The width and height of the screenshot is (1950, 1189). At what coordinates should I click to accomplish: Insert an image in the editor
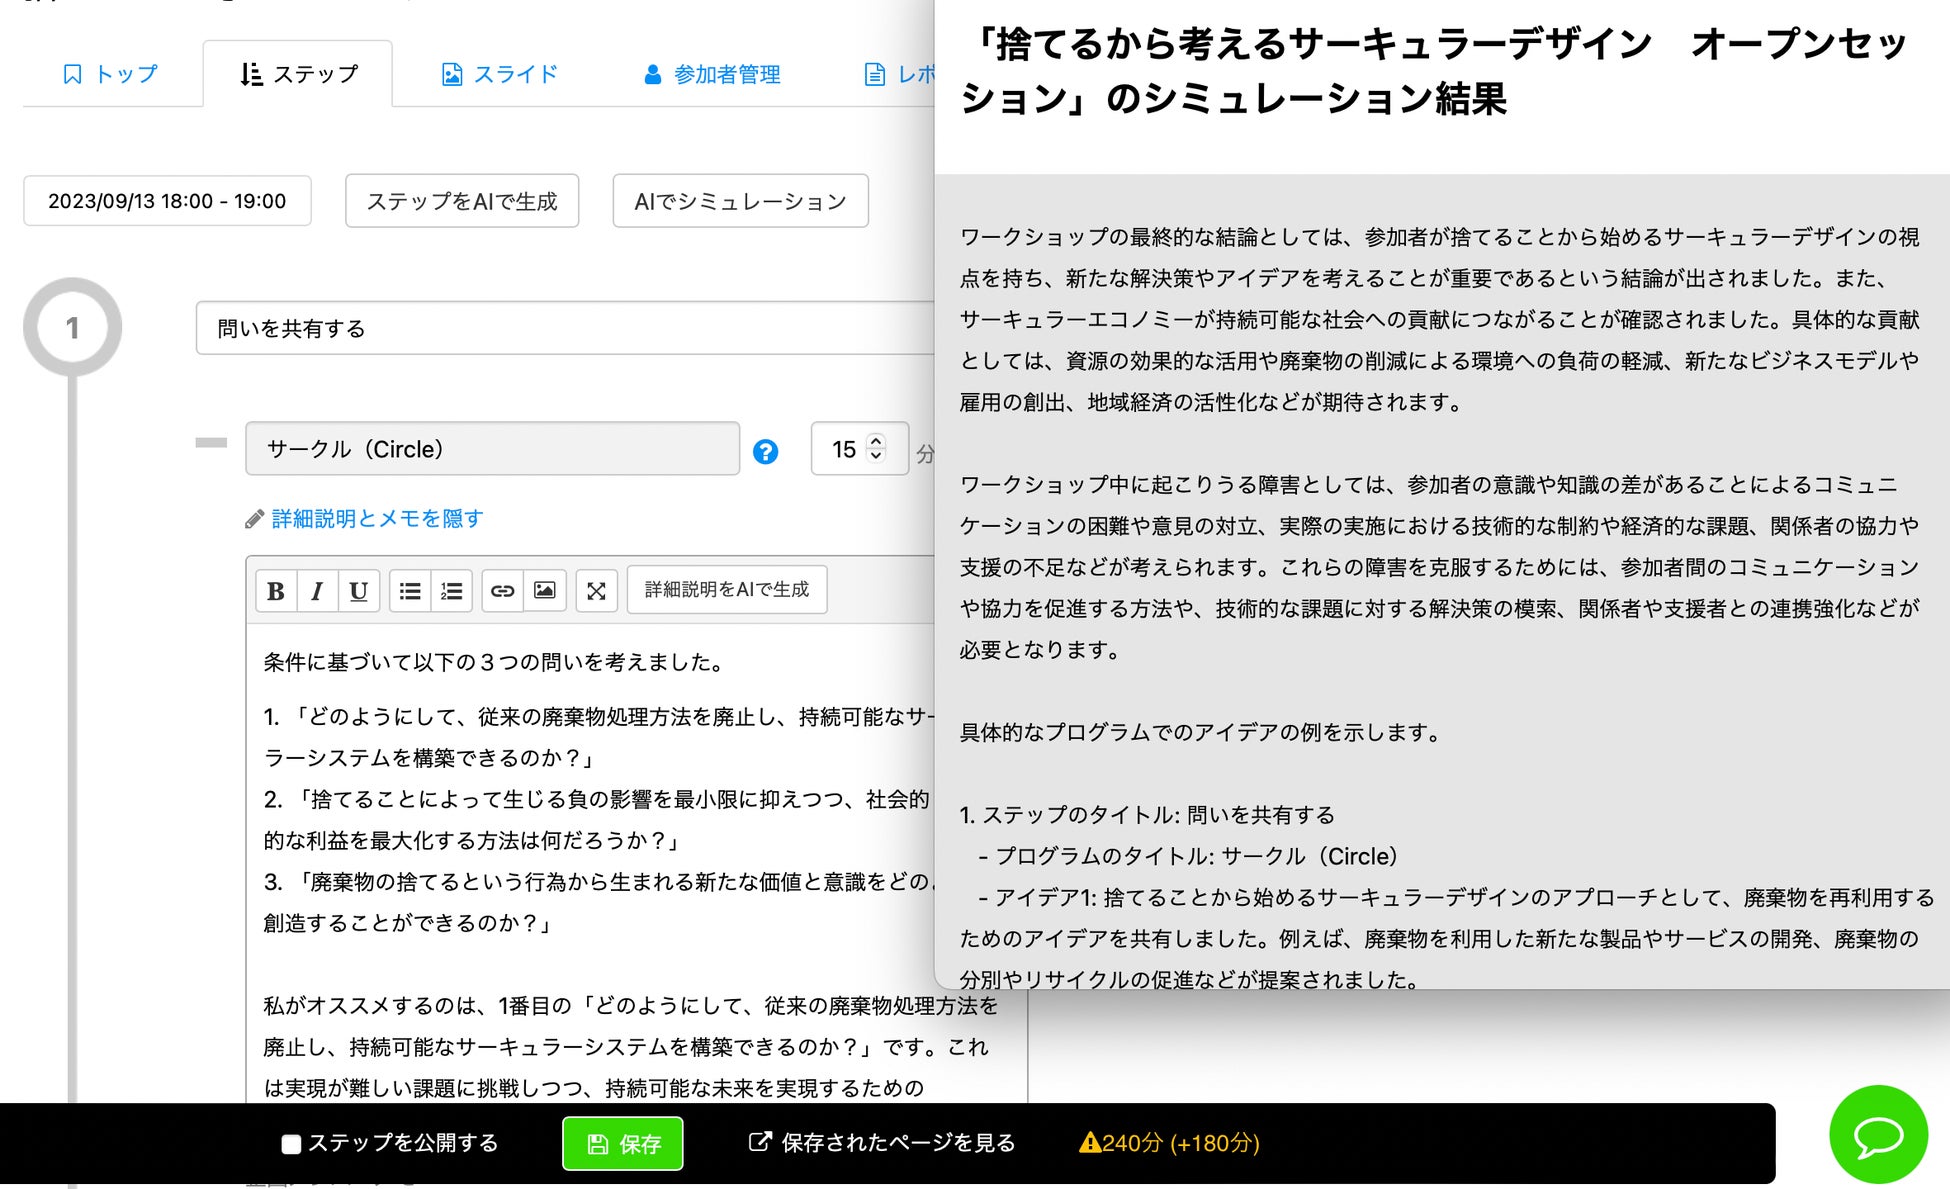[544, 590]
